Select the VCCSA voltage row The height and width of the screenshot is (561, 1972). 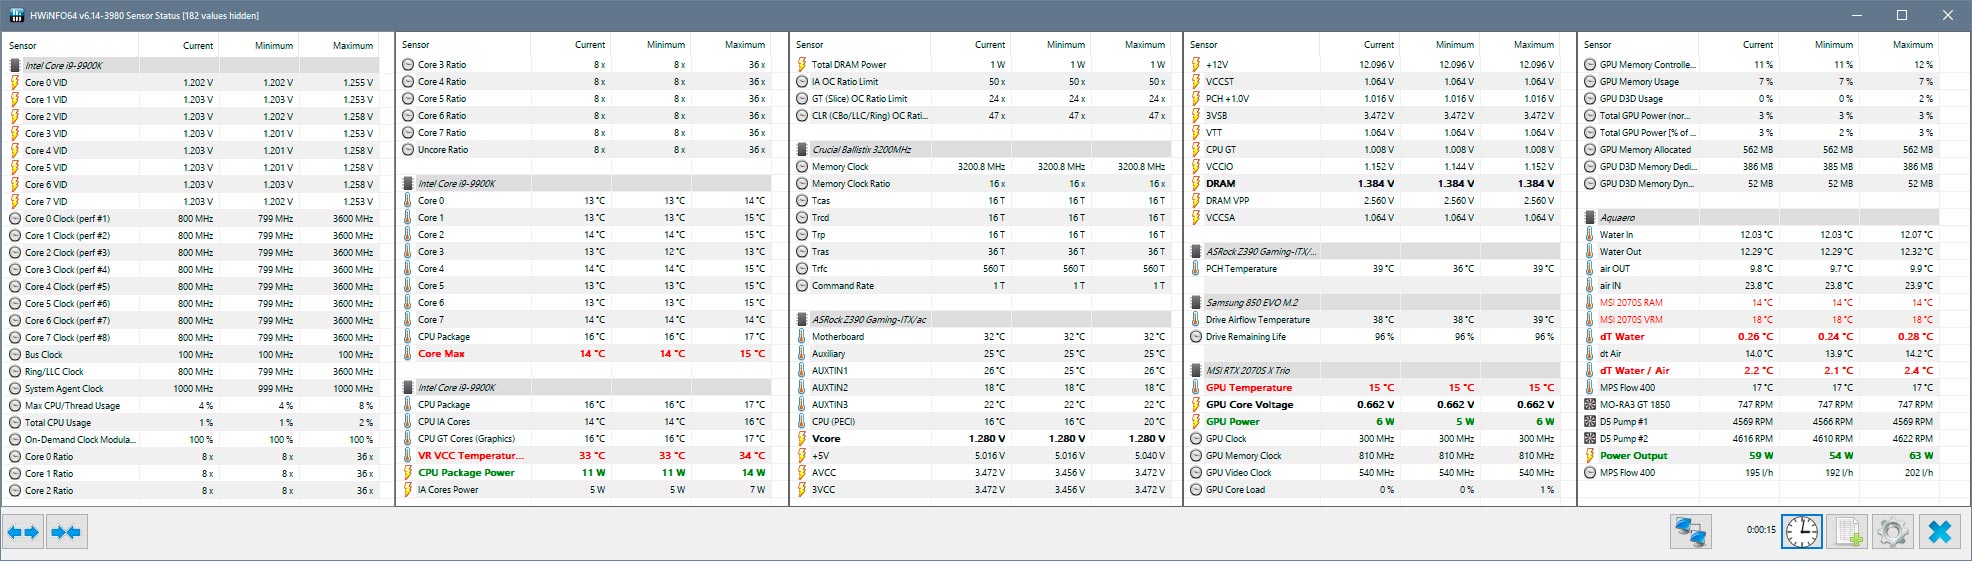1376,217
